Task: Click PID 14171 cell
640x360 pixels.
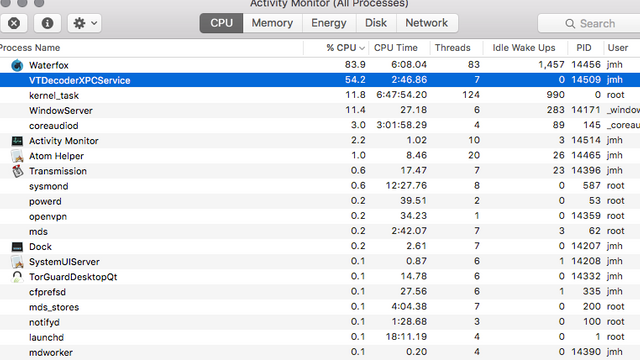Action: (x=586, y=110)
